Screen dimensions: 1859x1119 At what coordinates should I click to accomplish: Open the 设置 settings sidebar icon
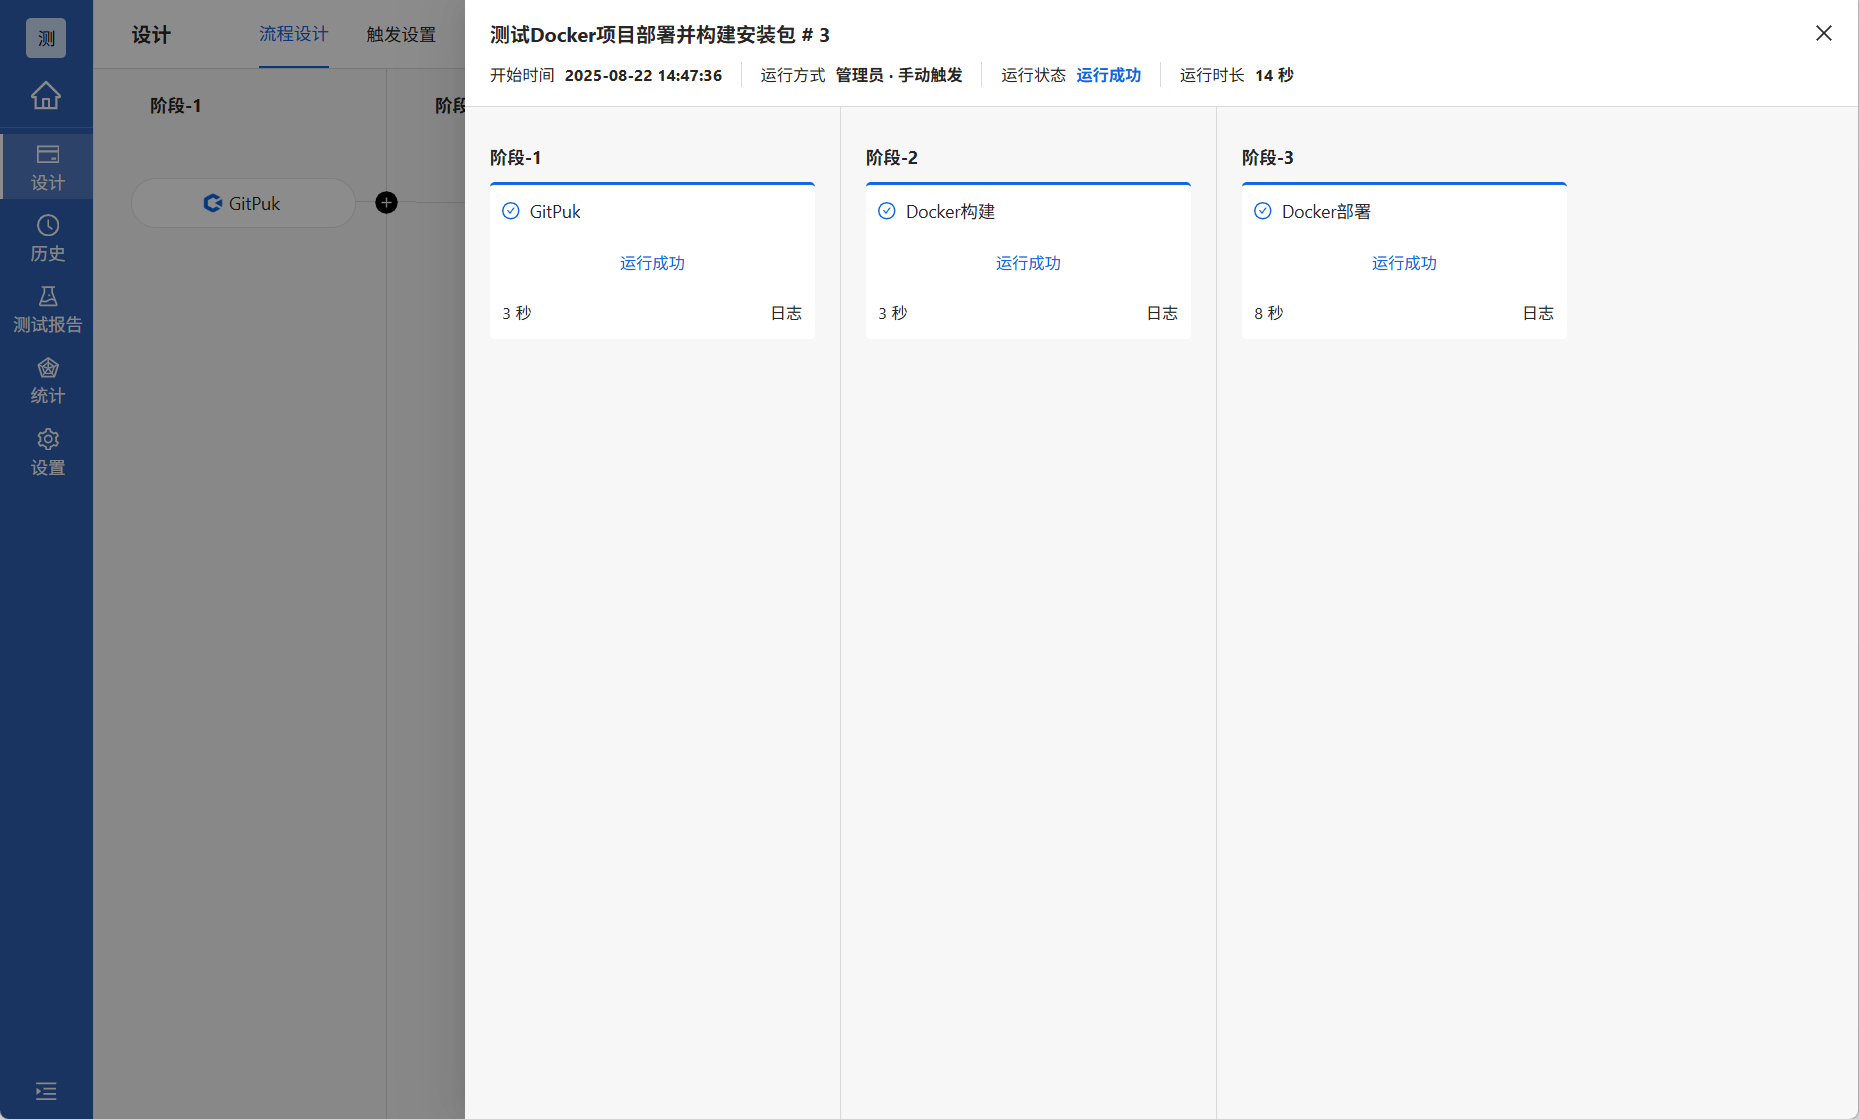(46, 452)
